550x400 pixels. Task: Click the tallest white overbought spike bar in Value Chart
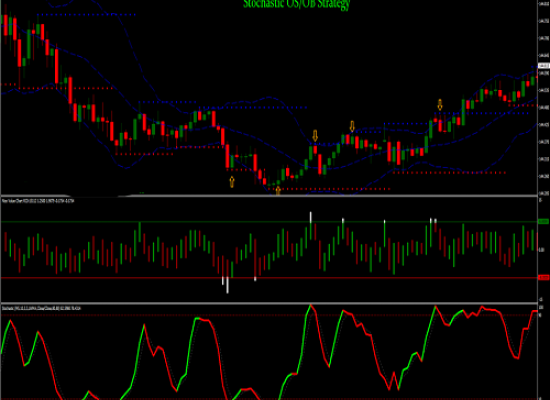pos(311,217)
